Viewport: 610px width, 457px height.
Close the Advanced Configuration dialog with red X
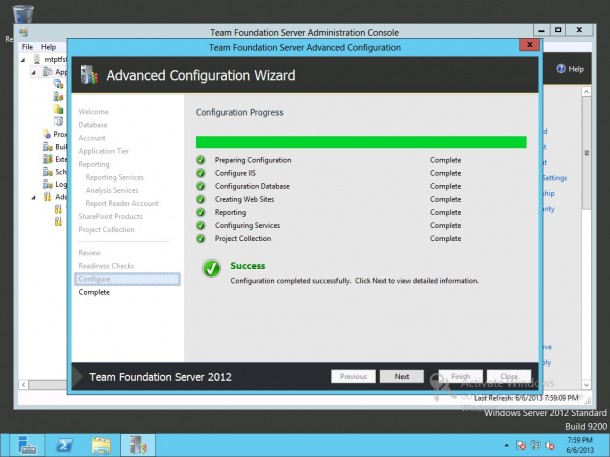pos(529,45)
